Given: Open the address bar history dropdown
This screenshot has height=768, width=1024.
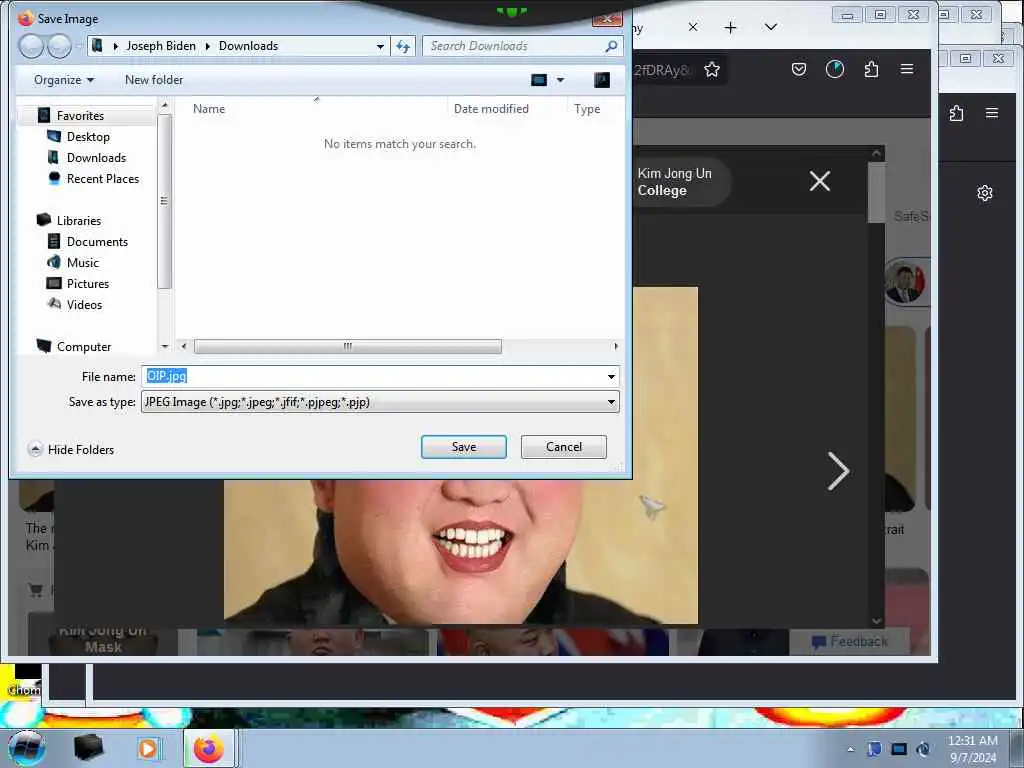Looking at the screenshot, I should click(x=380, y=46).
